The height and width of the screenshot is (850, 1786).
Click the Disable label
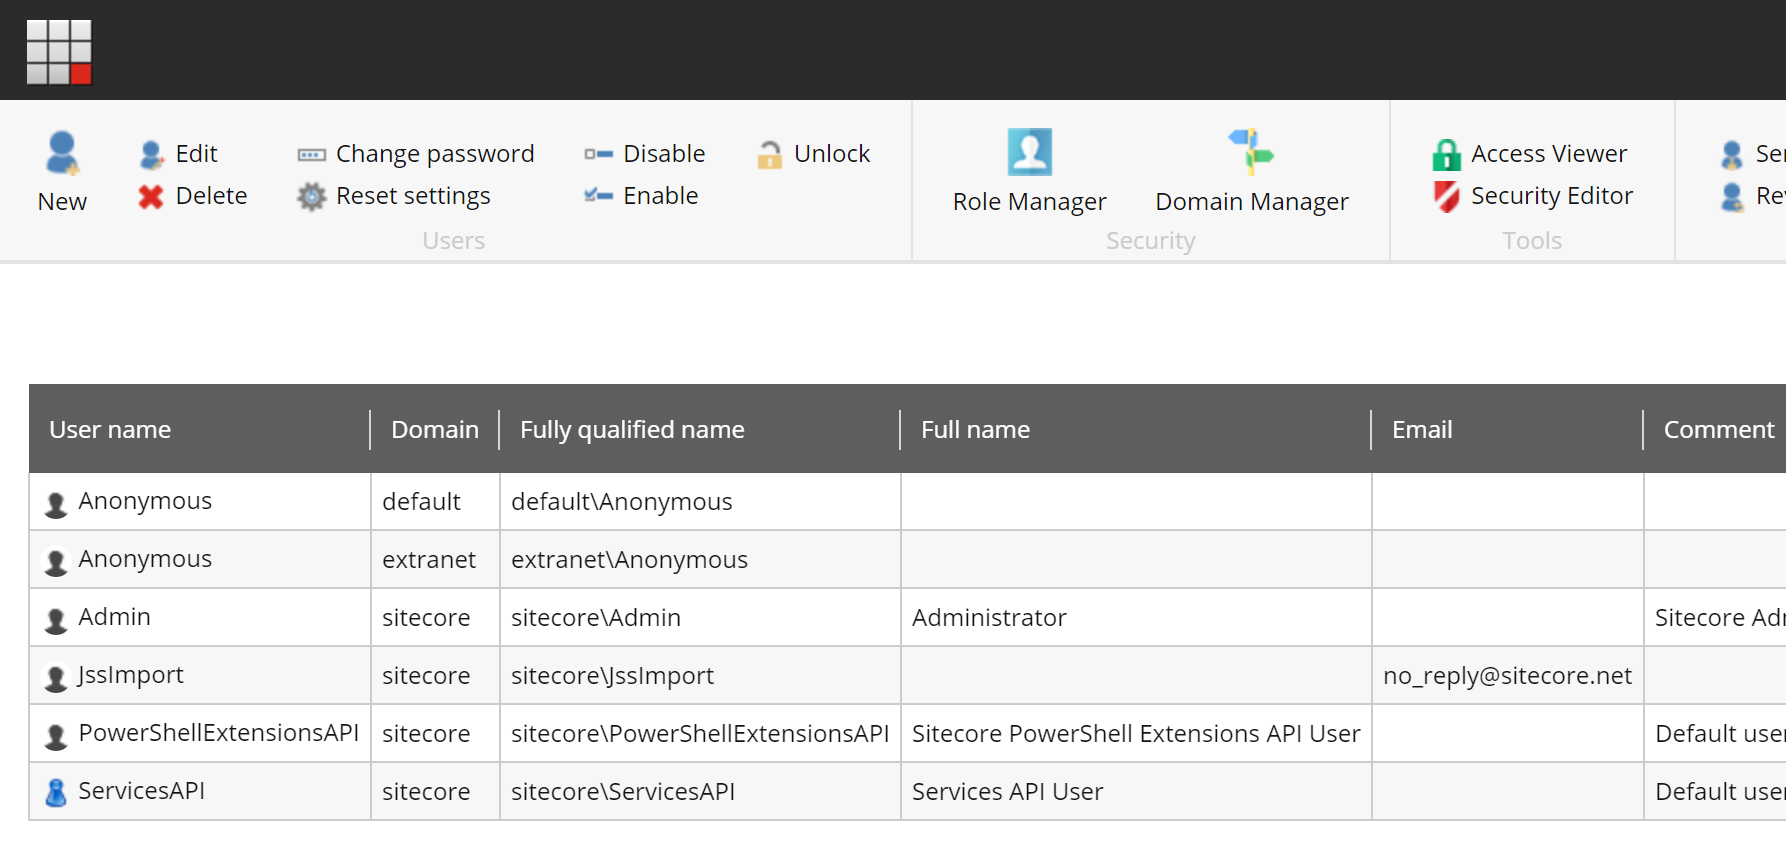[664, 154]
